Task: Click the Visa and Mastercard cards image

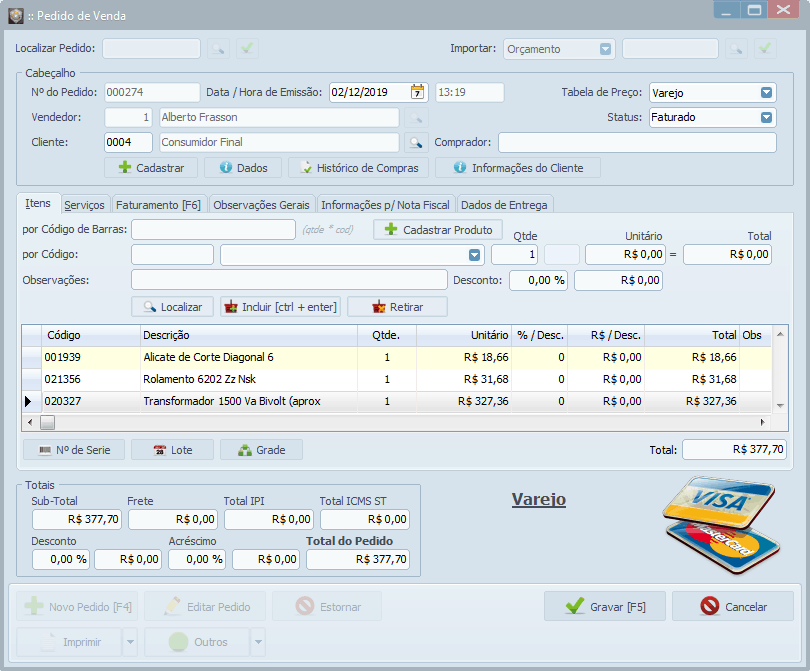Action: tap(721, 524)
